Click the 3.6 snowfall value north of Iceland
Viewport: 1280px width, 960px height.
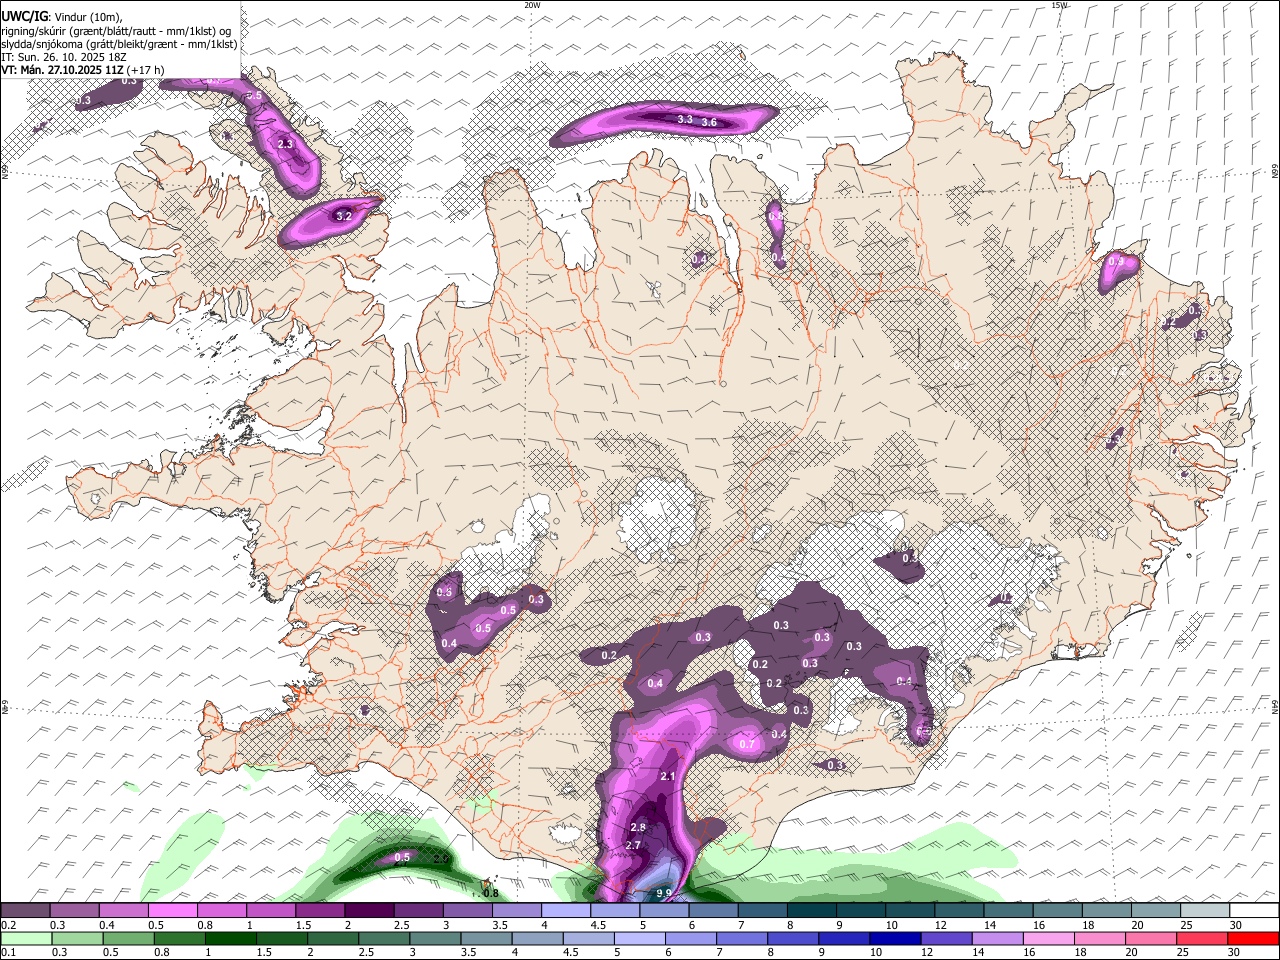coord(710,122)
